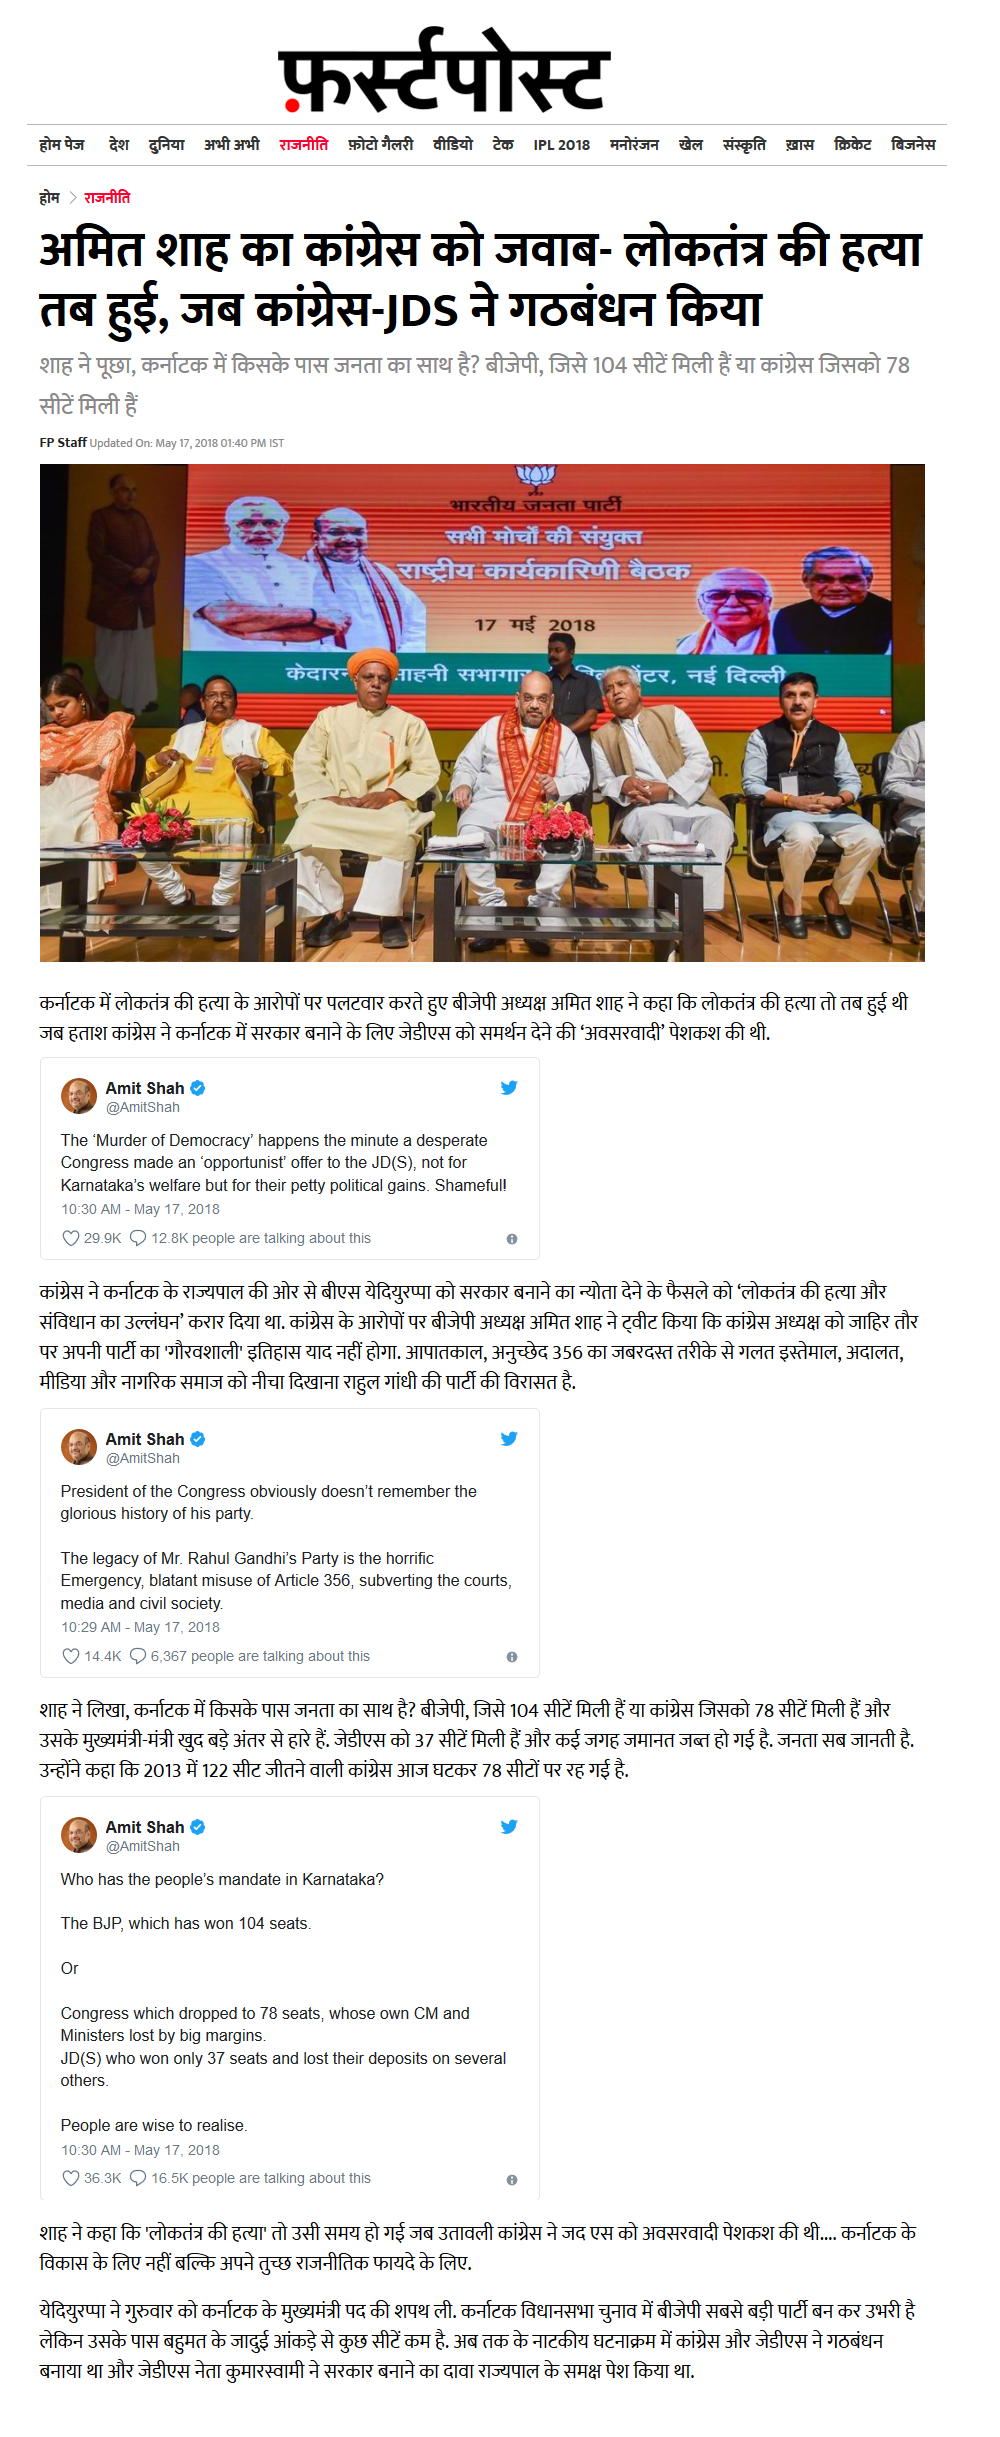The image size is (1000, 2437).
Task: Like the Murder of Democracy tweet
Action: [71, 1238]
